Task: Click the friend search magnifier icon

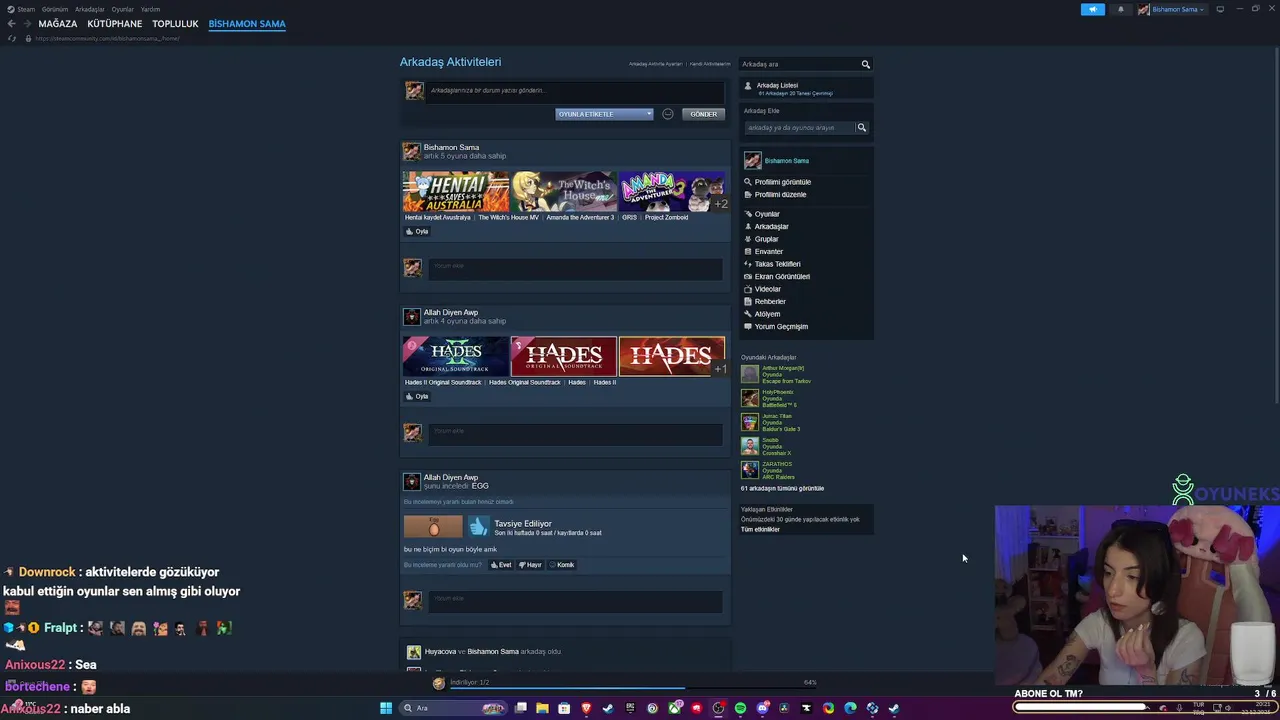Action: (866, 64)
